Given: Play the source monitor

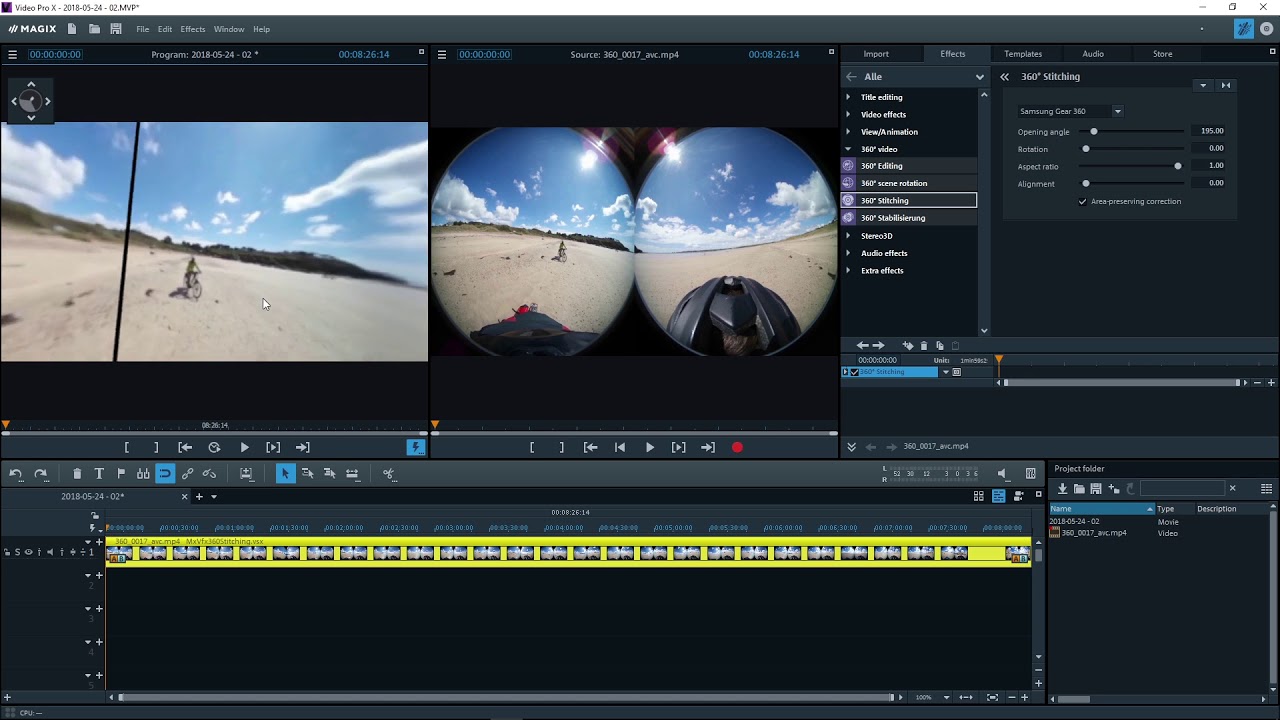Looking at the screenshot, I should 649,448.
